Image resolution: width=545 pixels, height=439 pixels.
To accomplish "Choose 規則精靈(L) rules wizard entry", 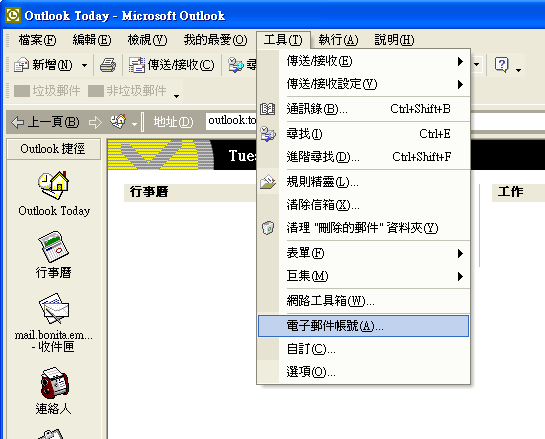I will (364, 182).
